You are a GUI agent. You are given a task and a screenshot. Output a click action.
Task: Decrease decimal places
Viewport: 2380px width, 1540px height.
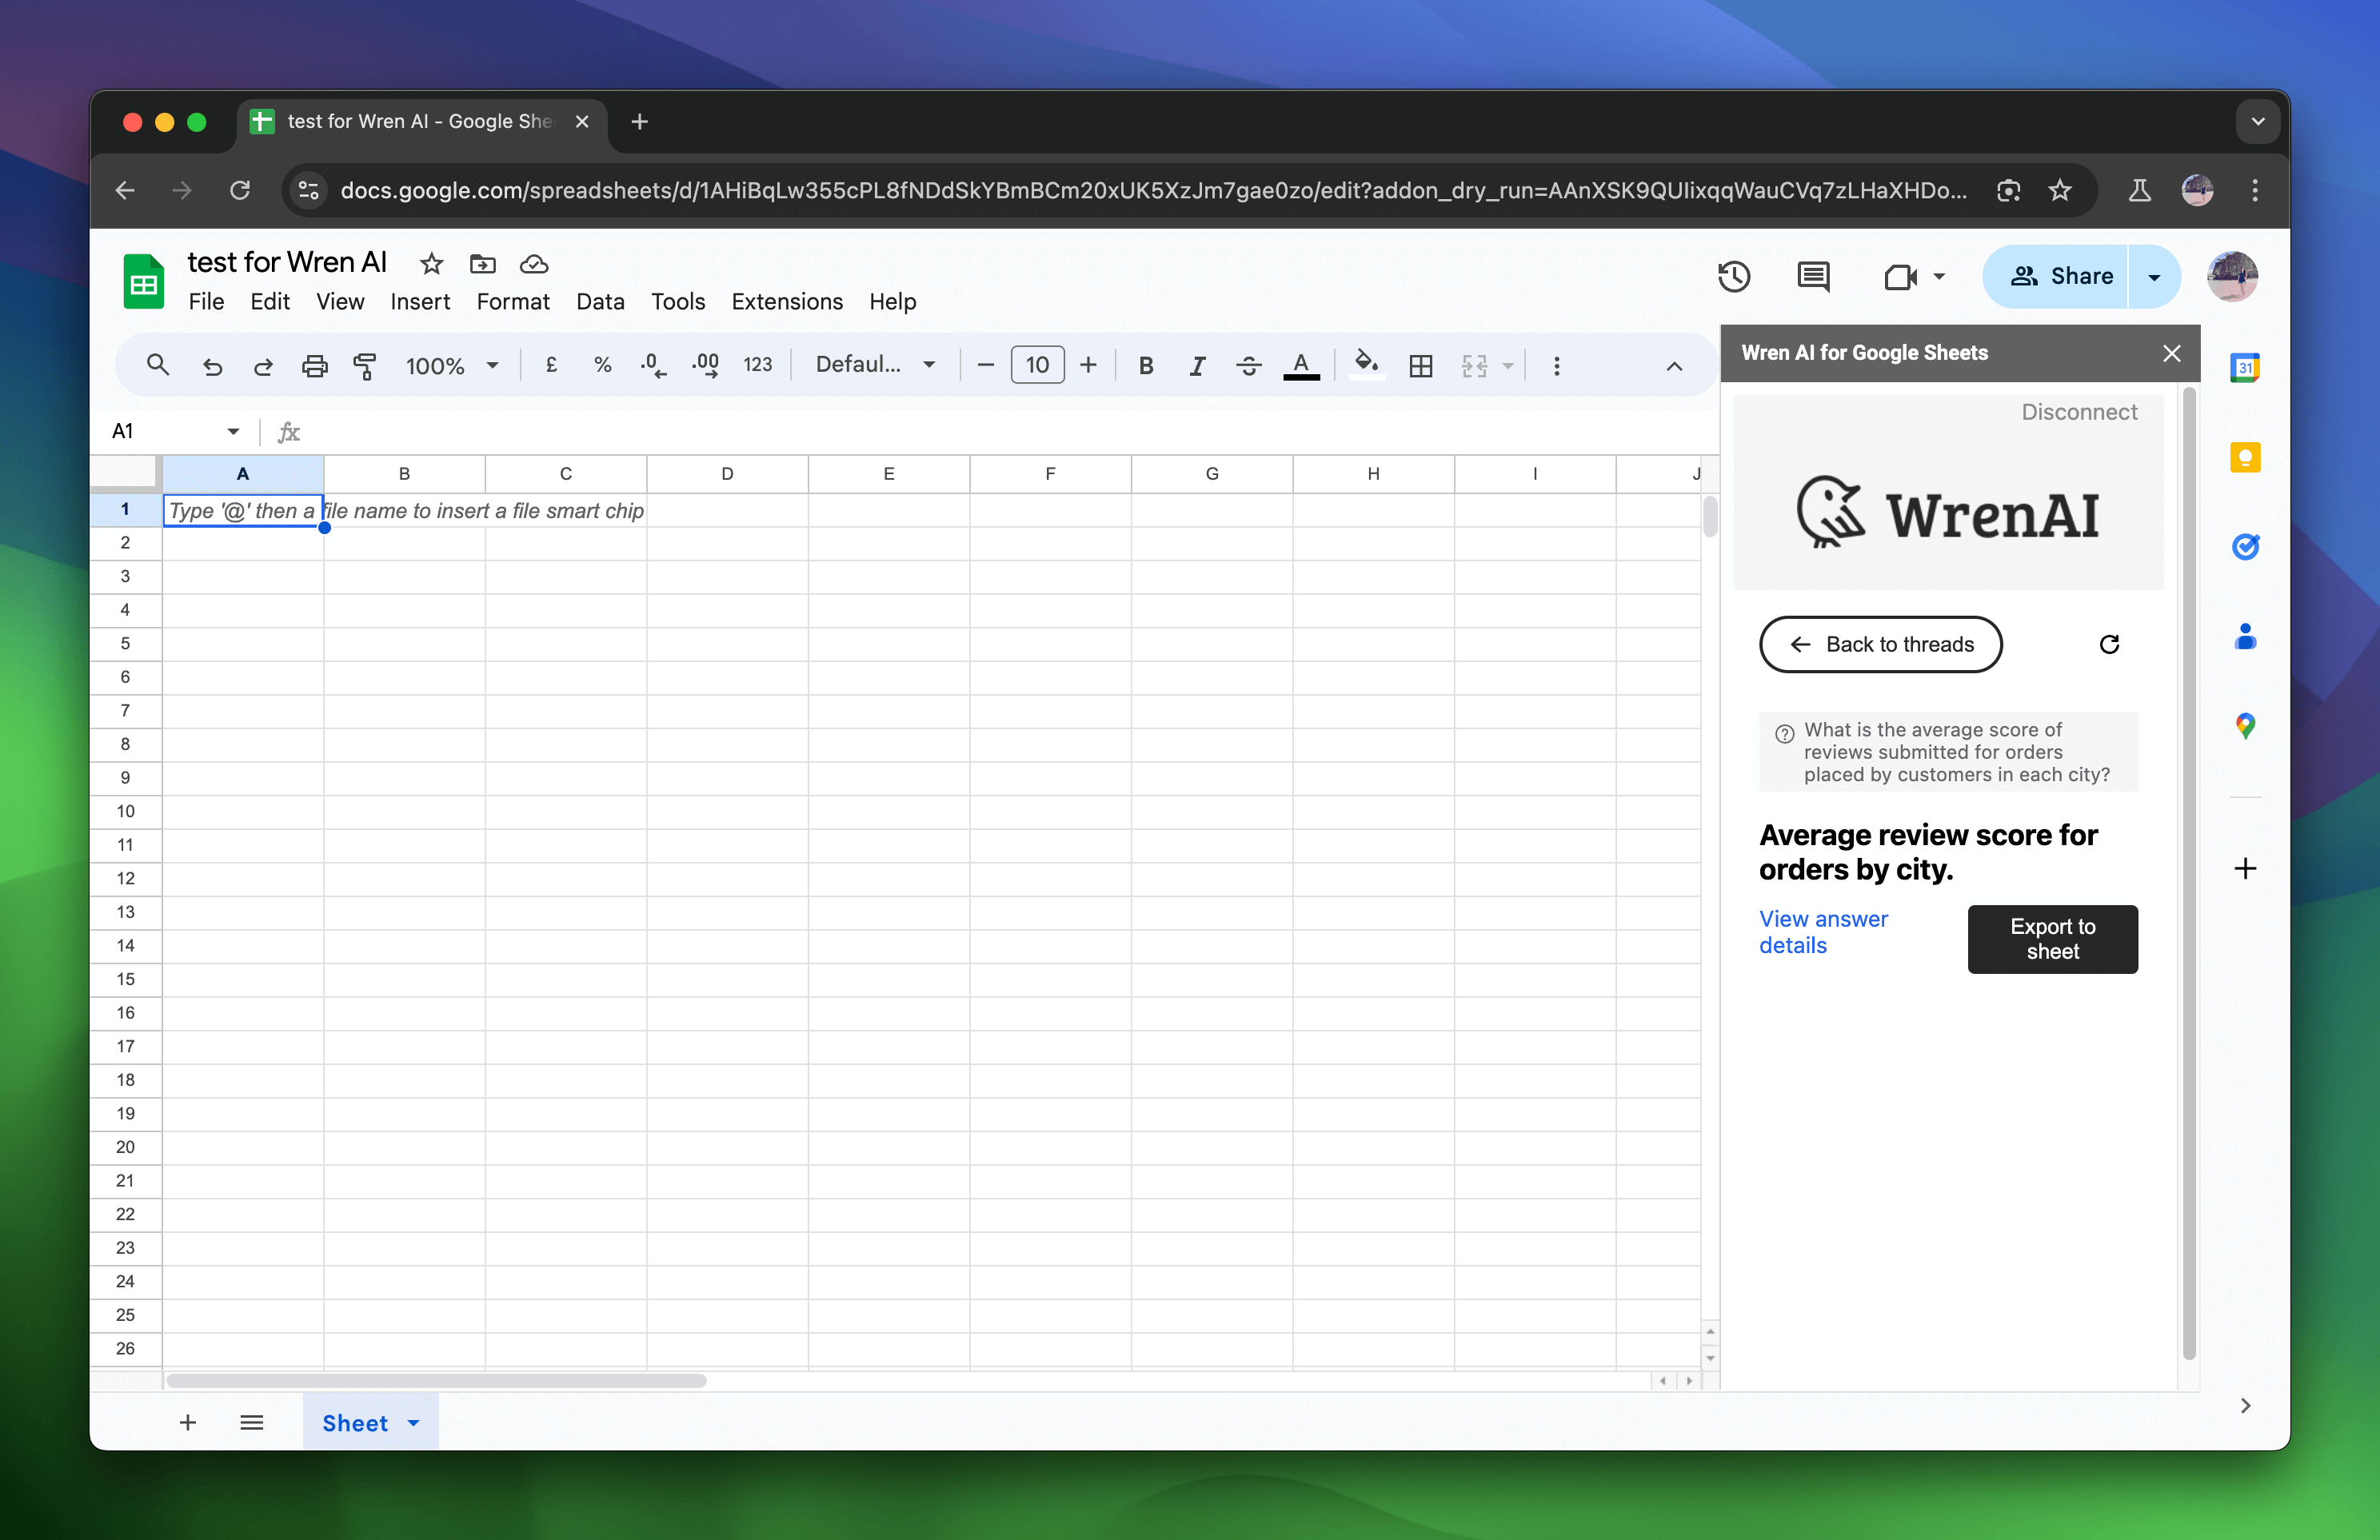[x=653, y=365]
